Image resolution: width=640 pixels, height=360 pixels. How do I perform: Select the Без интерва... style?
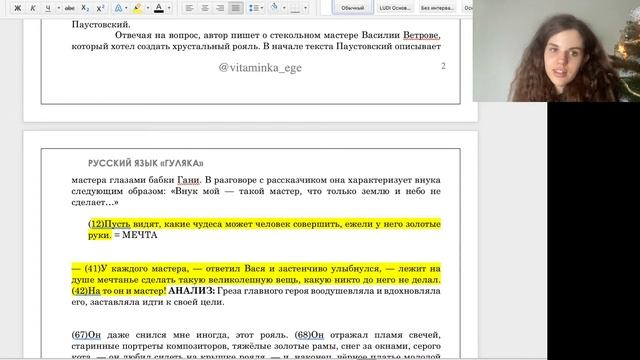pyautogui.click(x=437, y=8)
